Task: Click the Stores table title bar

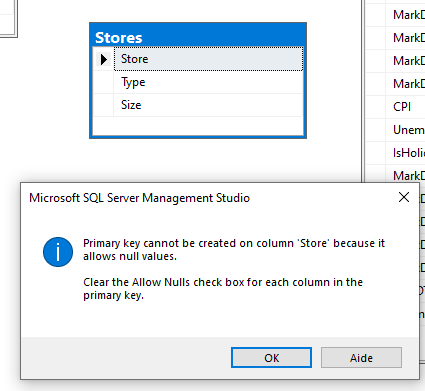Action: coord(198,35)
